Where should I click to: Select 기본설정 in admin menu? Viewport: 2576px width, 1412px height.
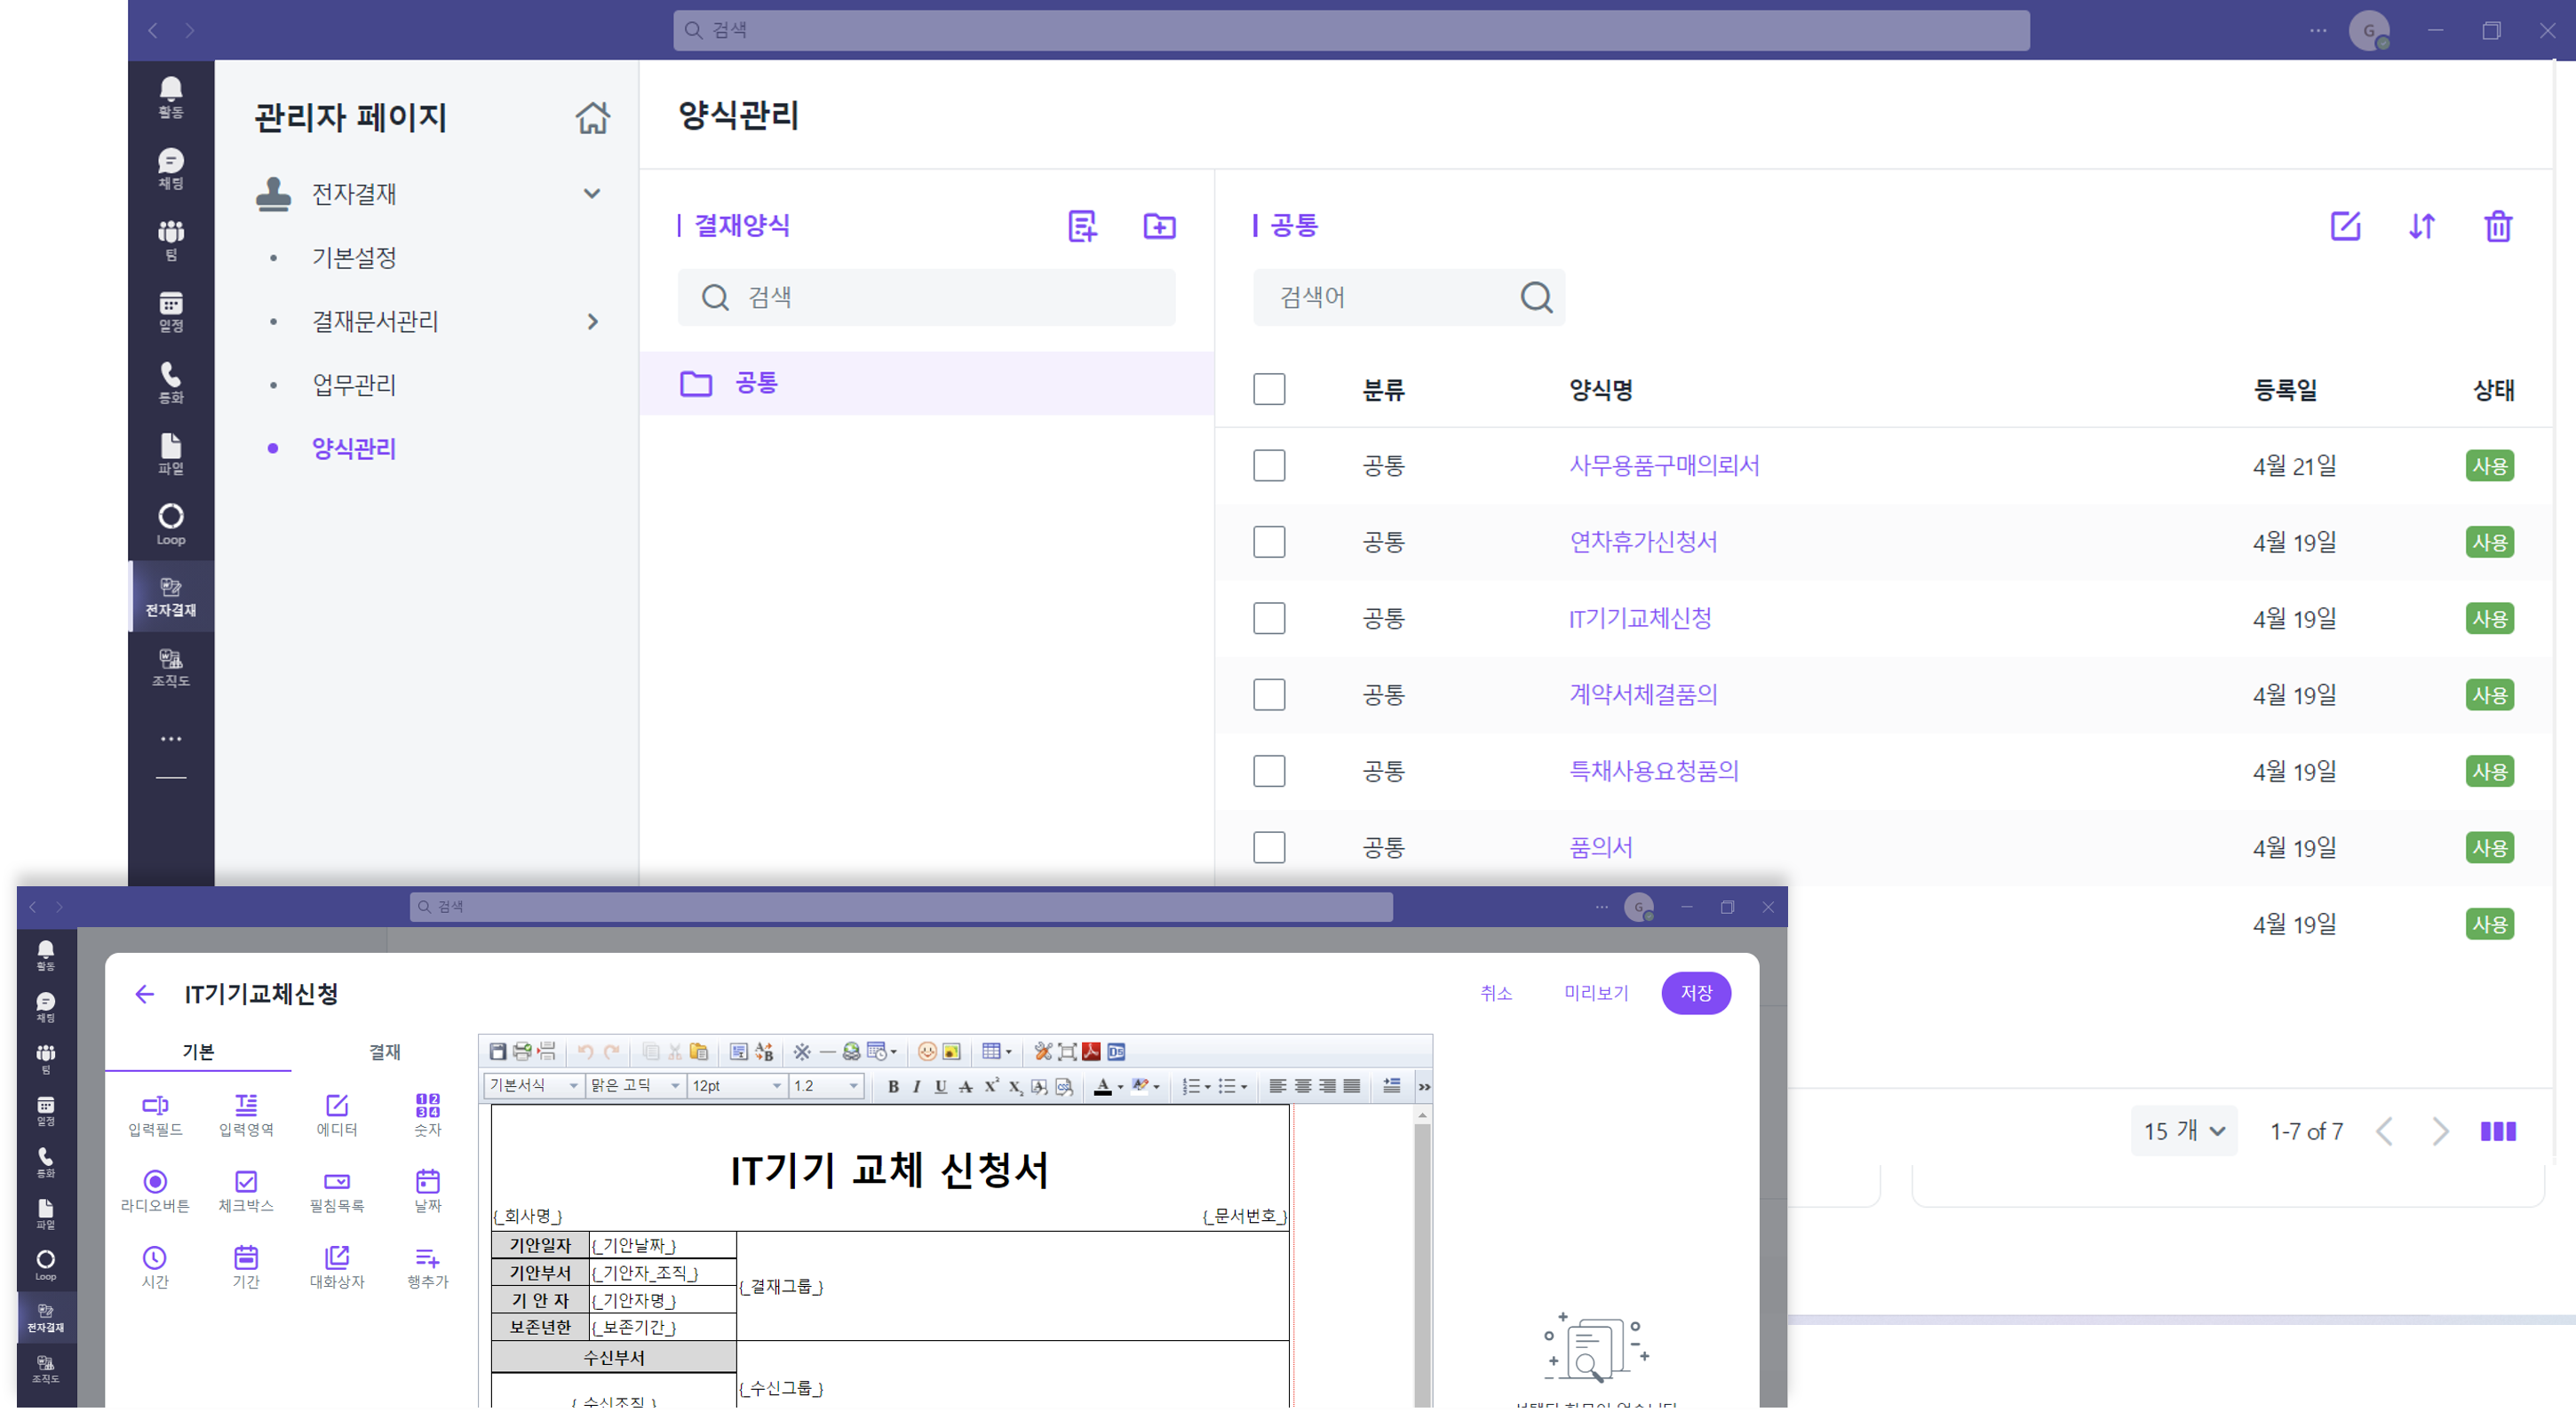coord(354,258)
